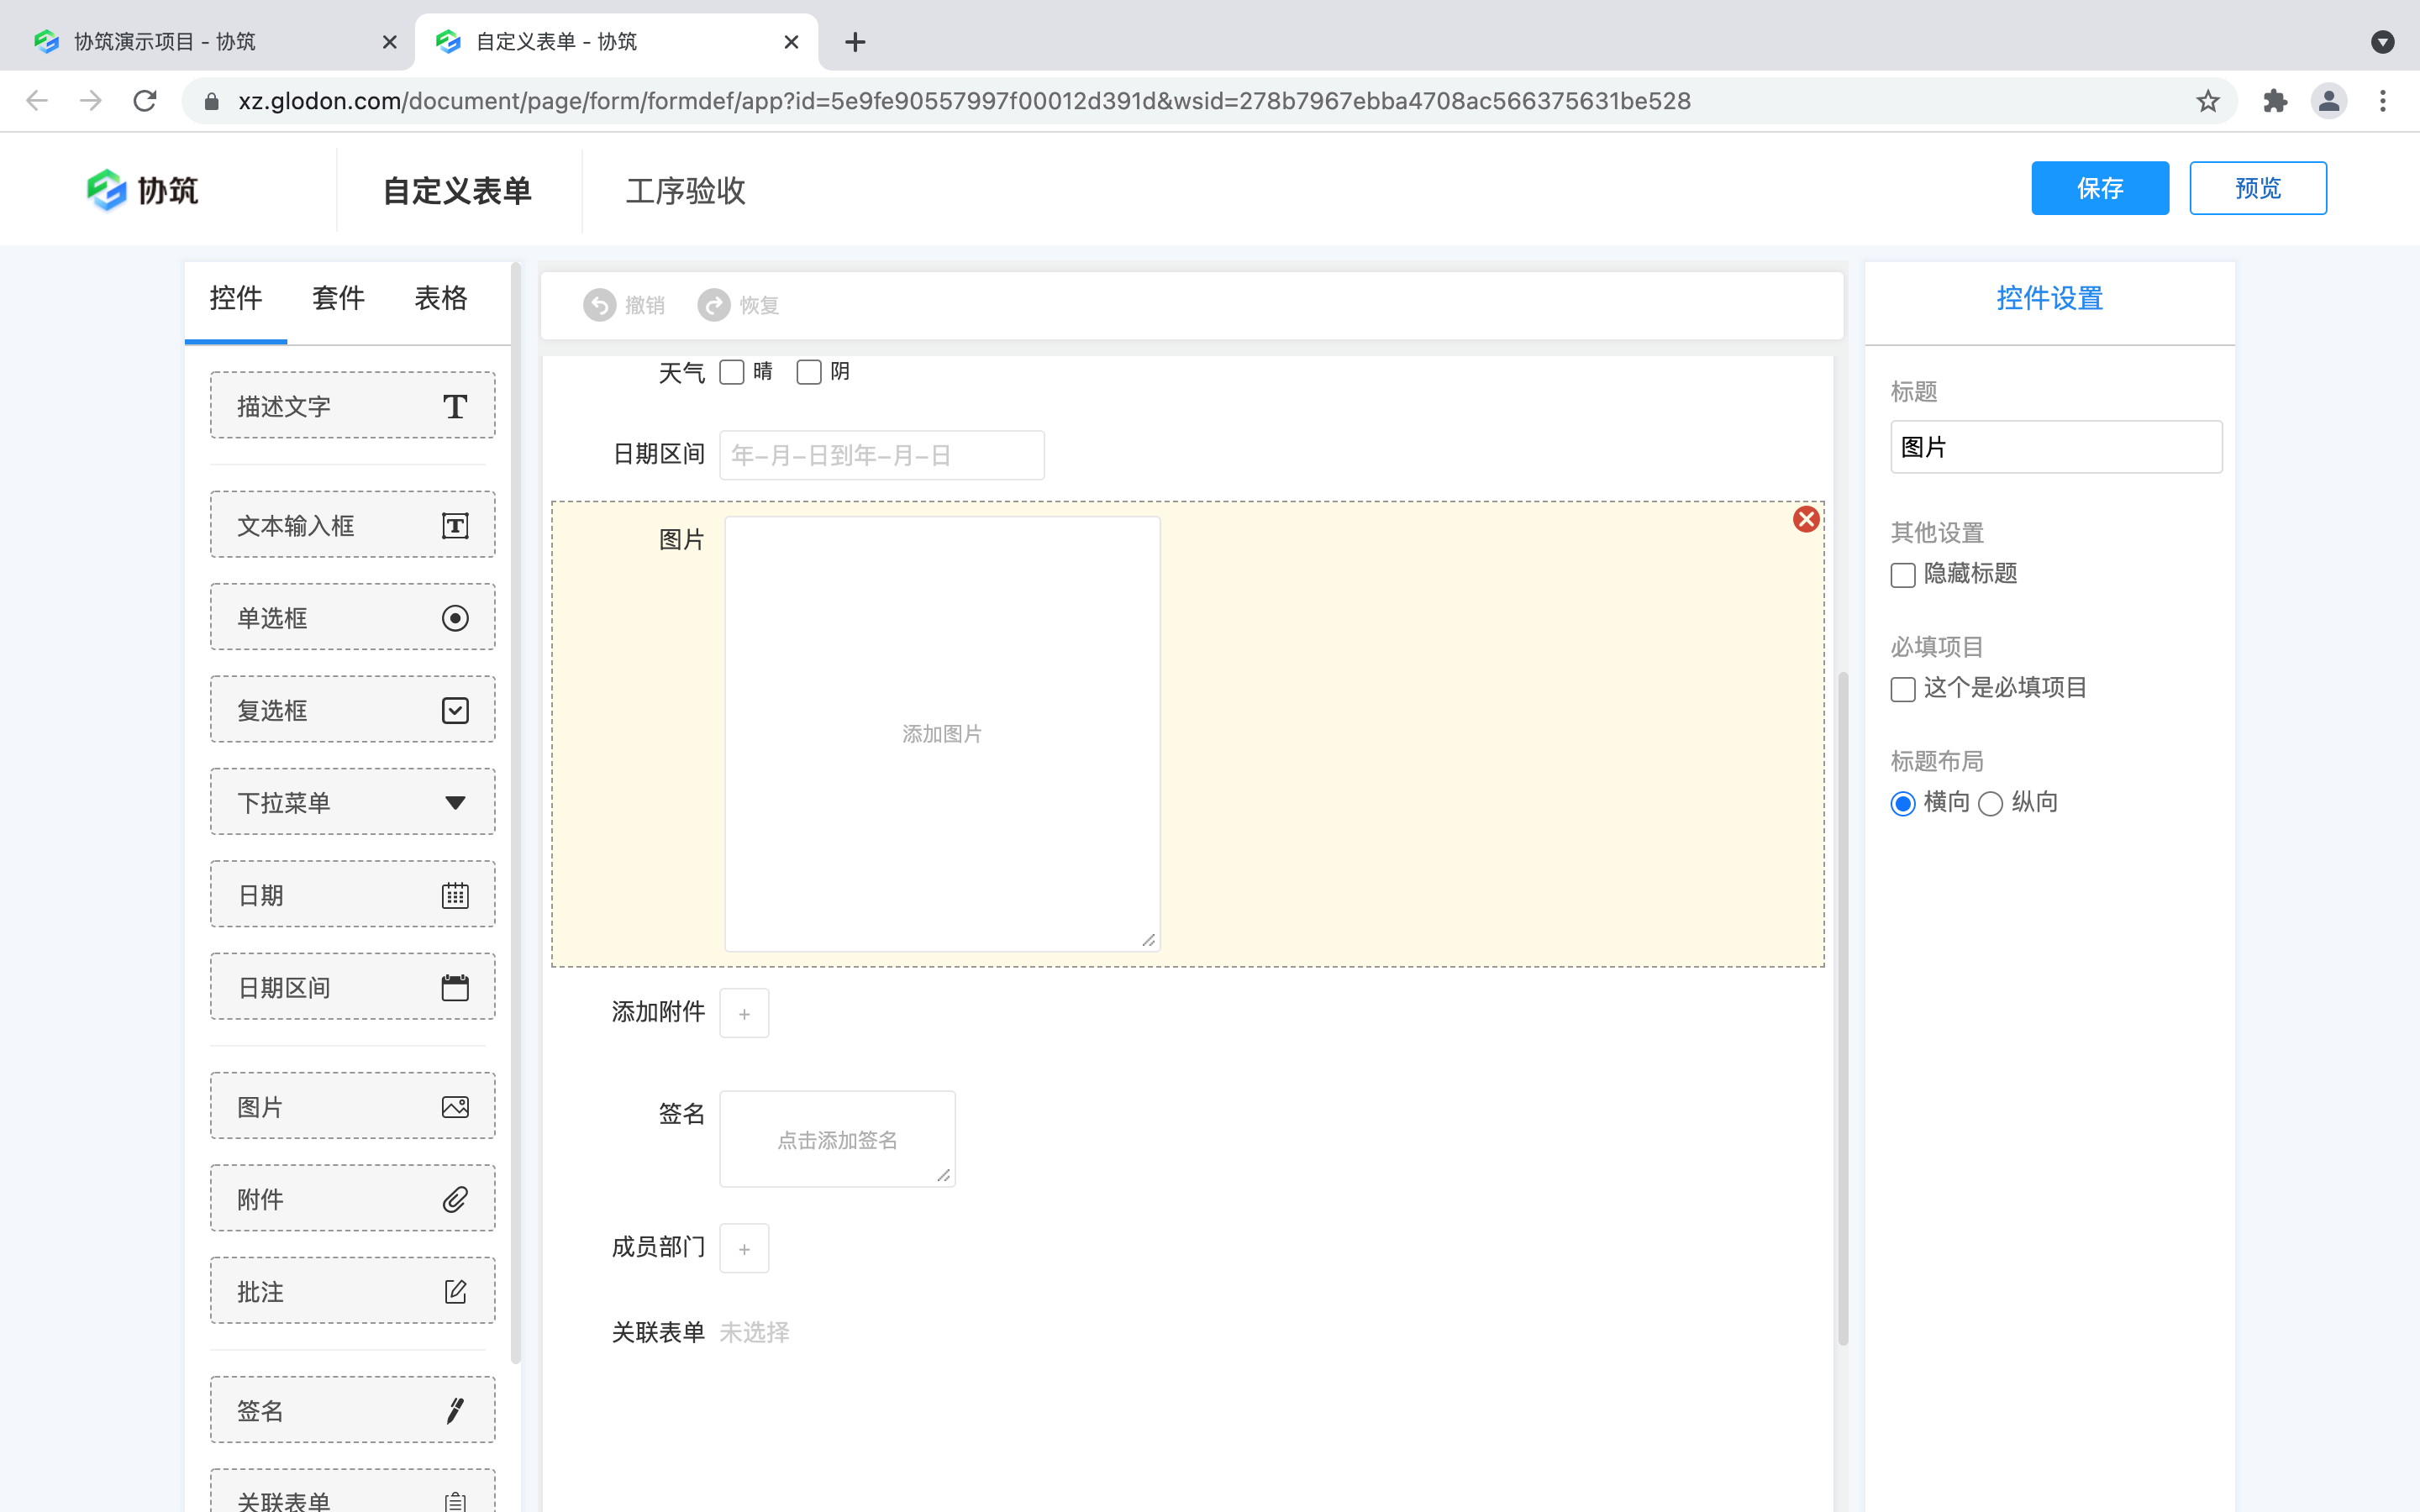Open the 日期区间 date range picker
Image resolution: width=2420 pixels, height=1512 pixels.
881,455
